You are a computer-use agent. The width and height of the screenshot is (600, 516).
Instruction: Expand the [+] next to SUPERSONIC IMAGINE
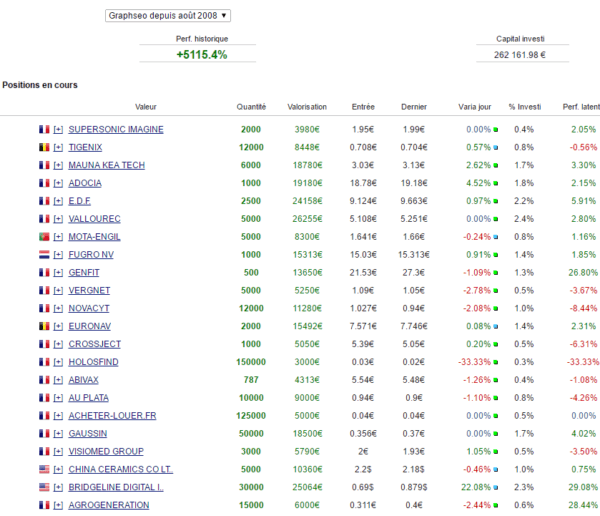click(58, 129)
